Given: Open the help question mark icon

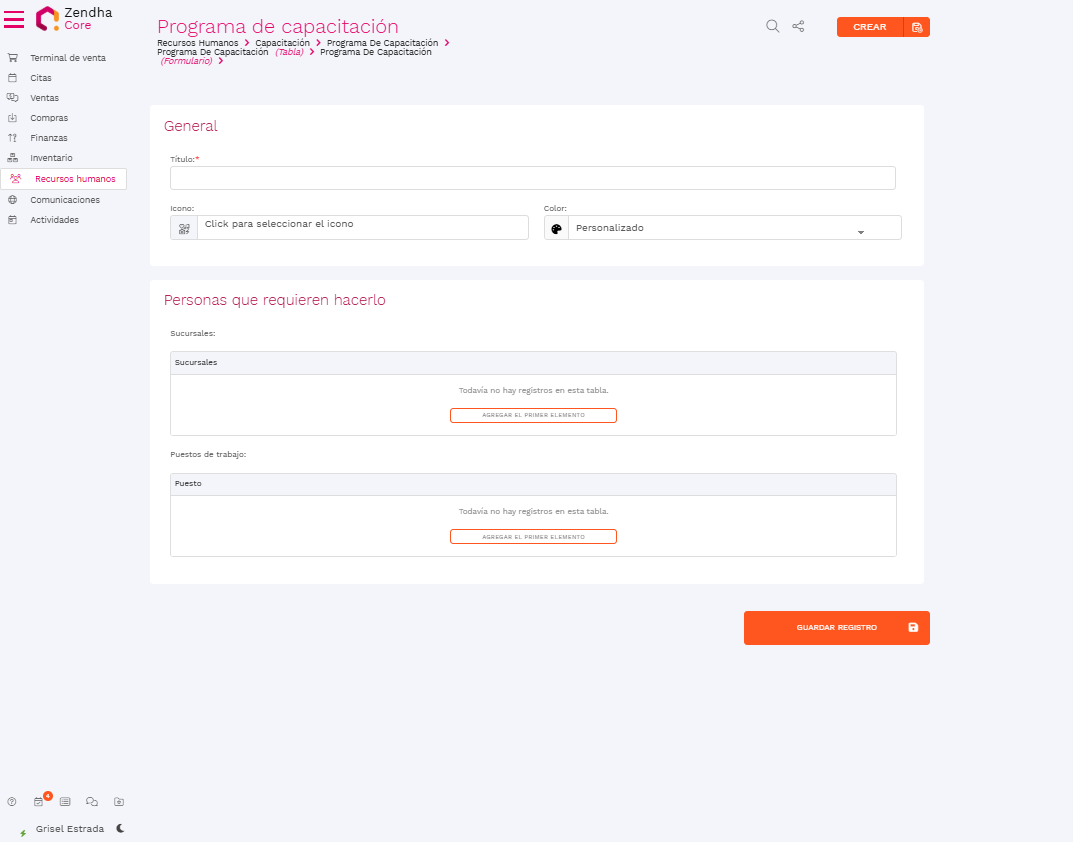Looking at the screenshot, I should [x=12, y=801].
